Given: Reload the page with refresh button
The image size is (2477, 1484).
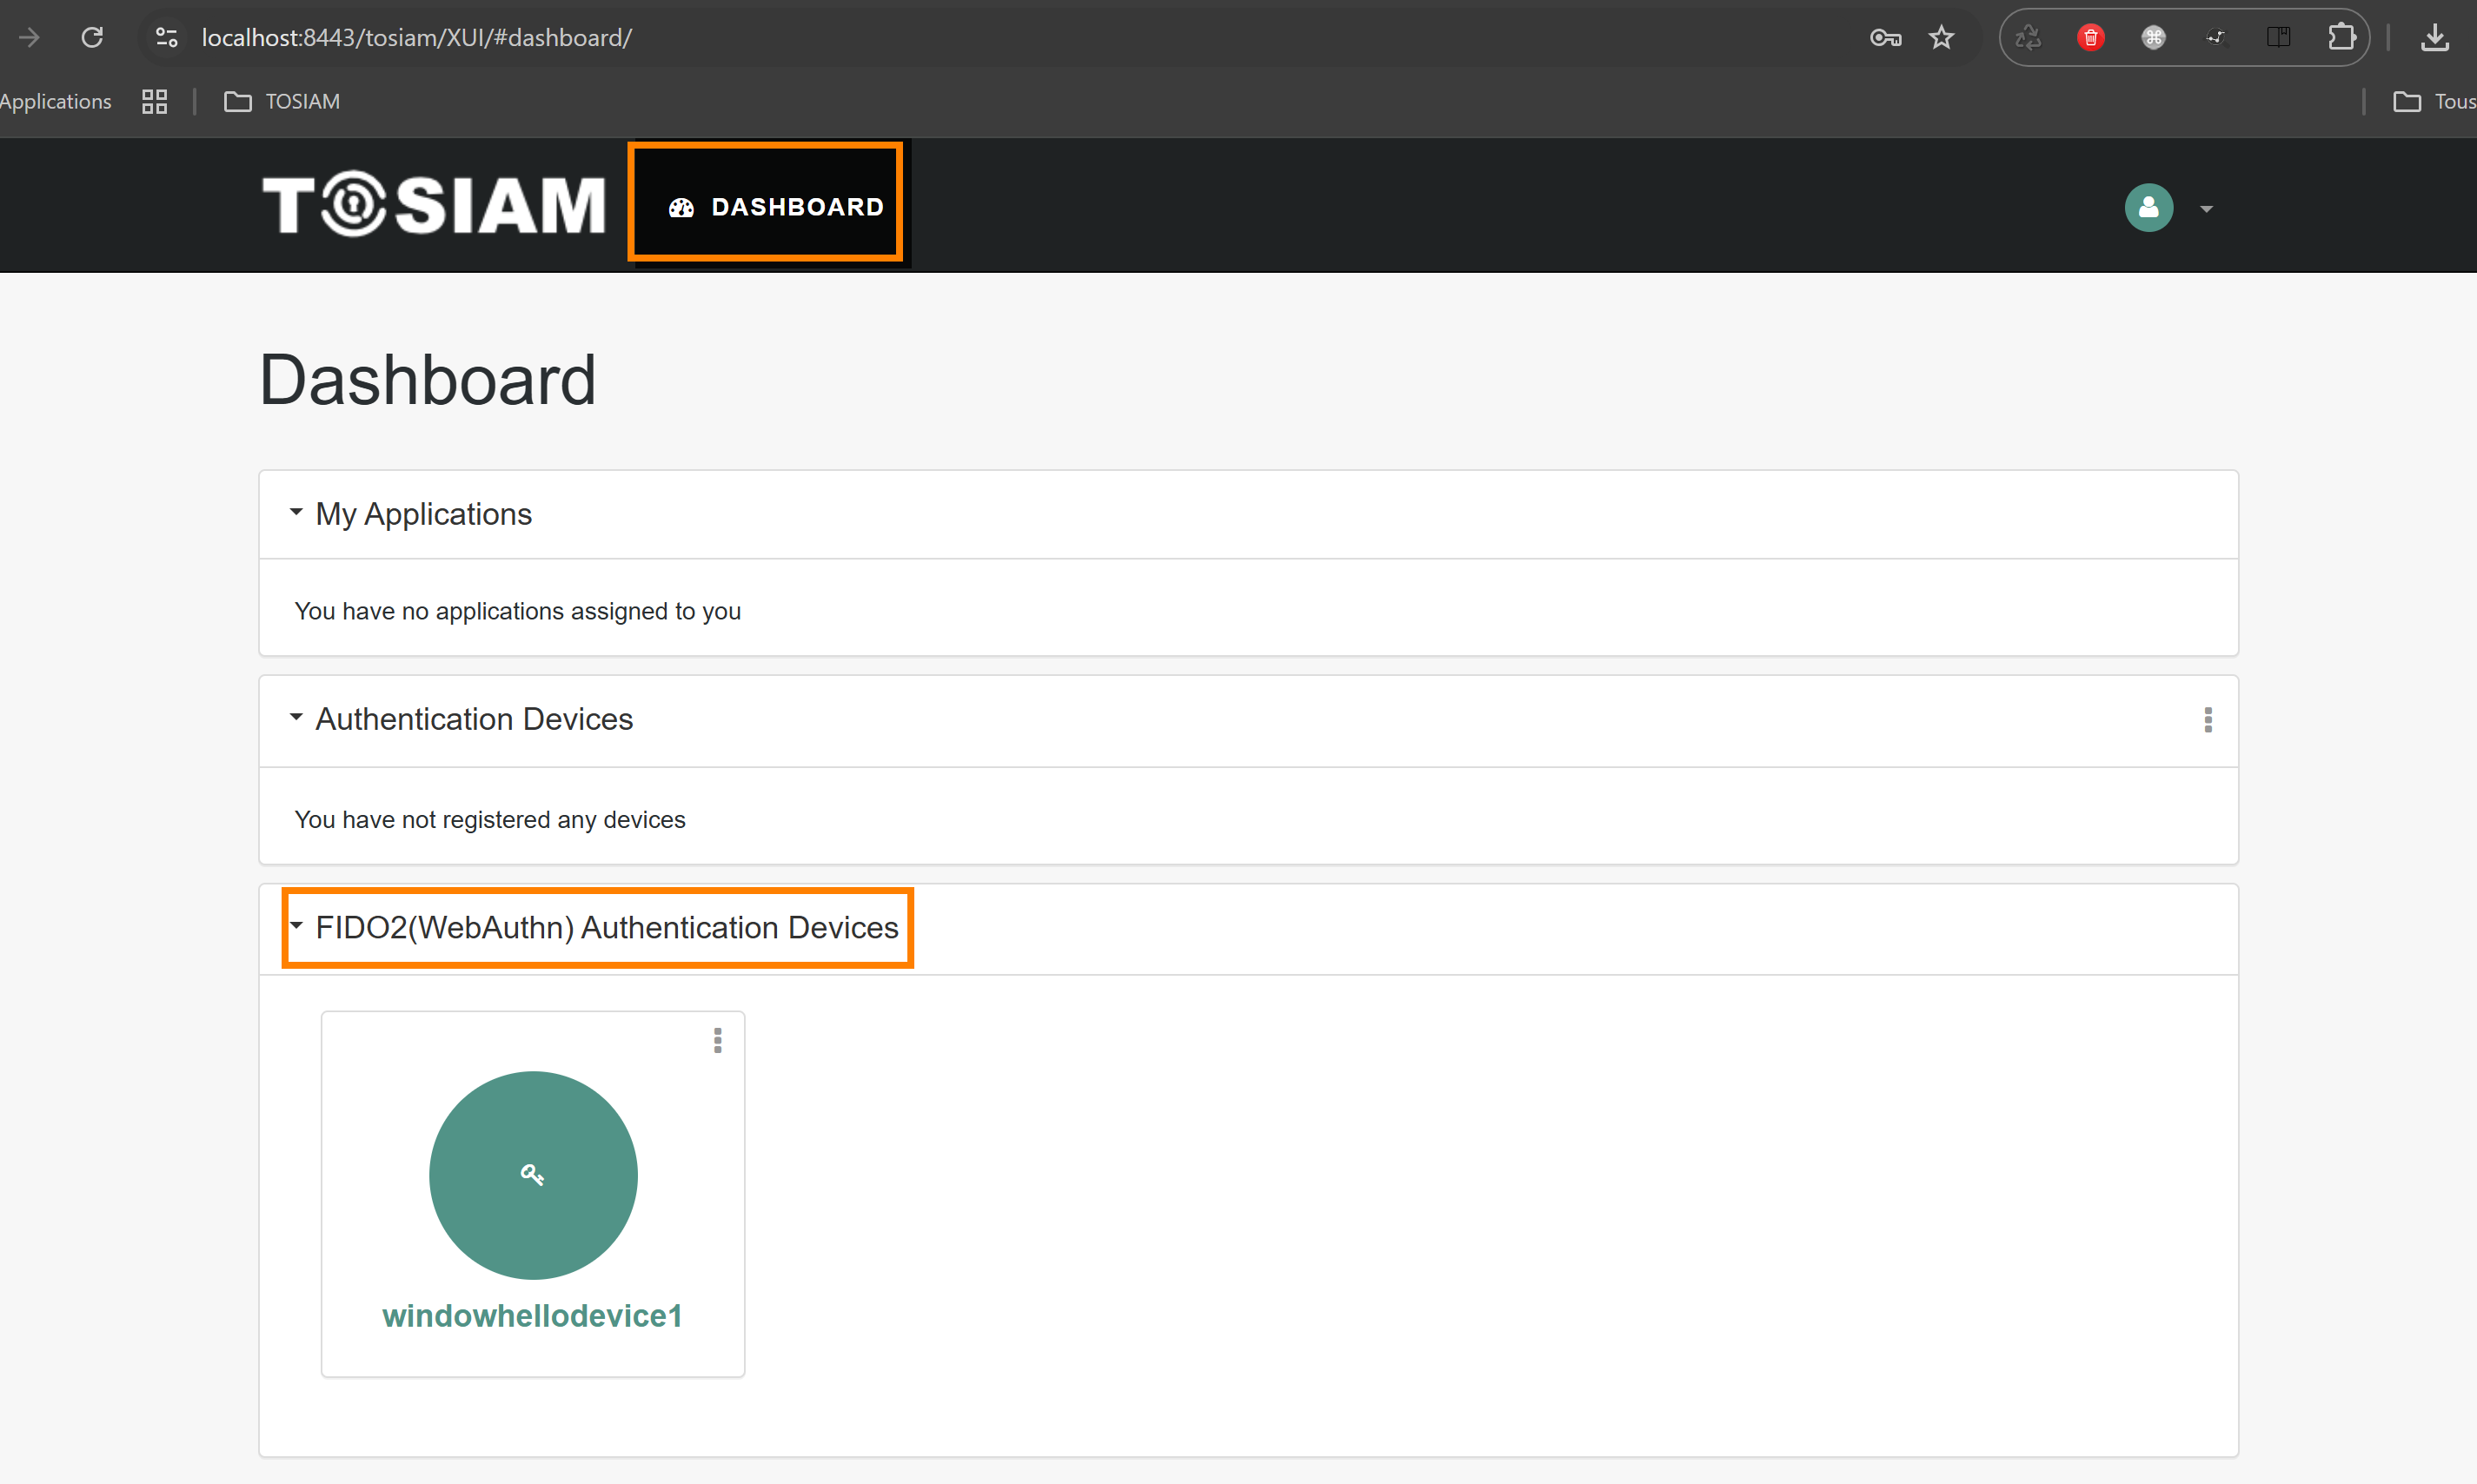Looking at the screenshot, I should (x=92, y=37).
